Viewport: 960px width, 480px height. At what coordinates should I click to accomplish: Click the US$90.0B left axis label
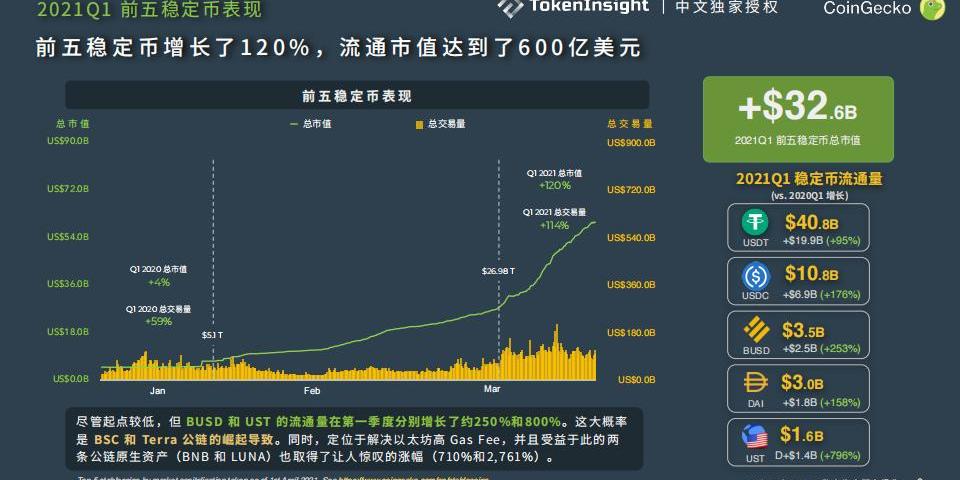coord(68,141)
